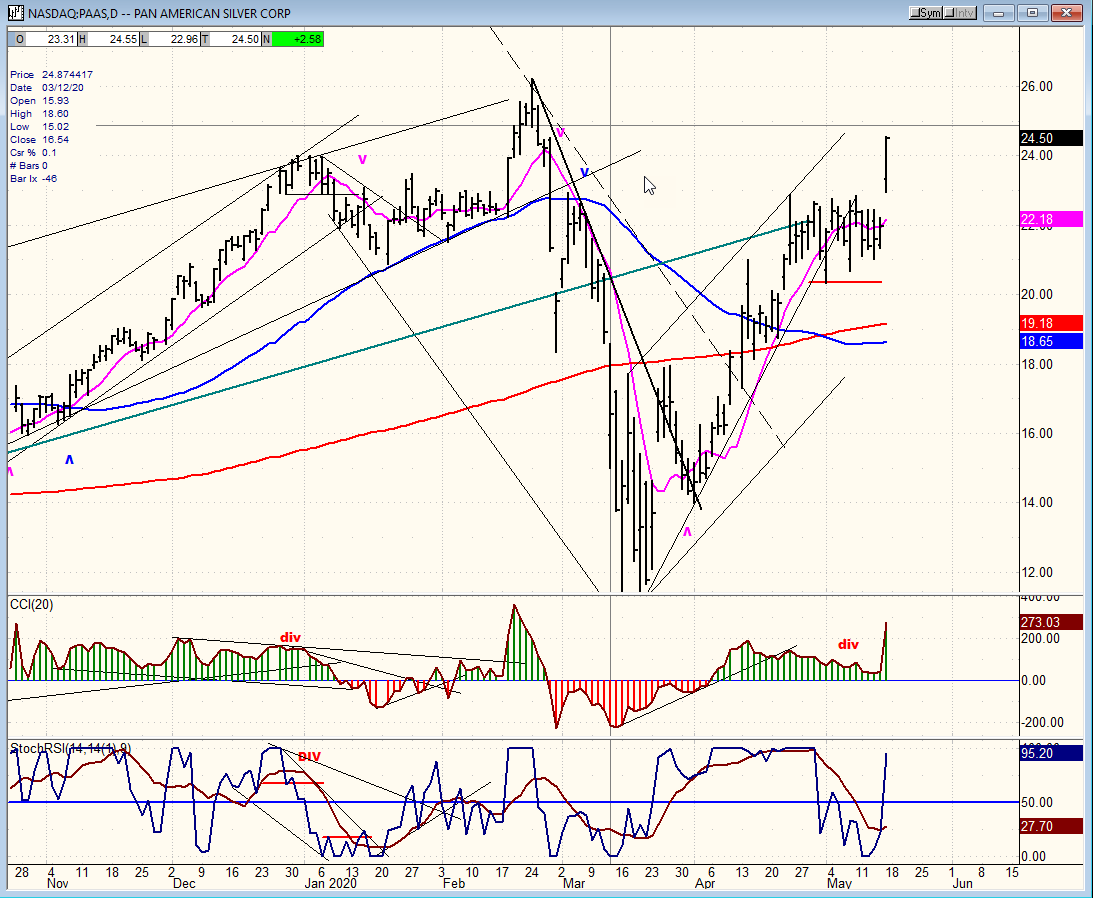Click the Jan 2020 label on time axis
This screenshot has height=898, width=1093.
(330, 883)
